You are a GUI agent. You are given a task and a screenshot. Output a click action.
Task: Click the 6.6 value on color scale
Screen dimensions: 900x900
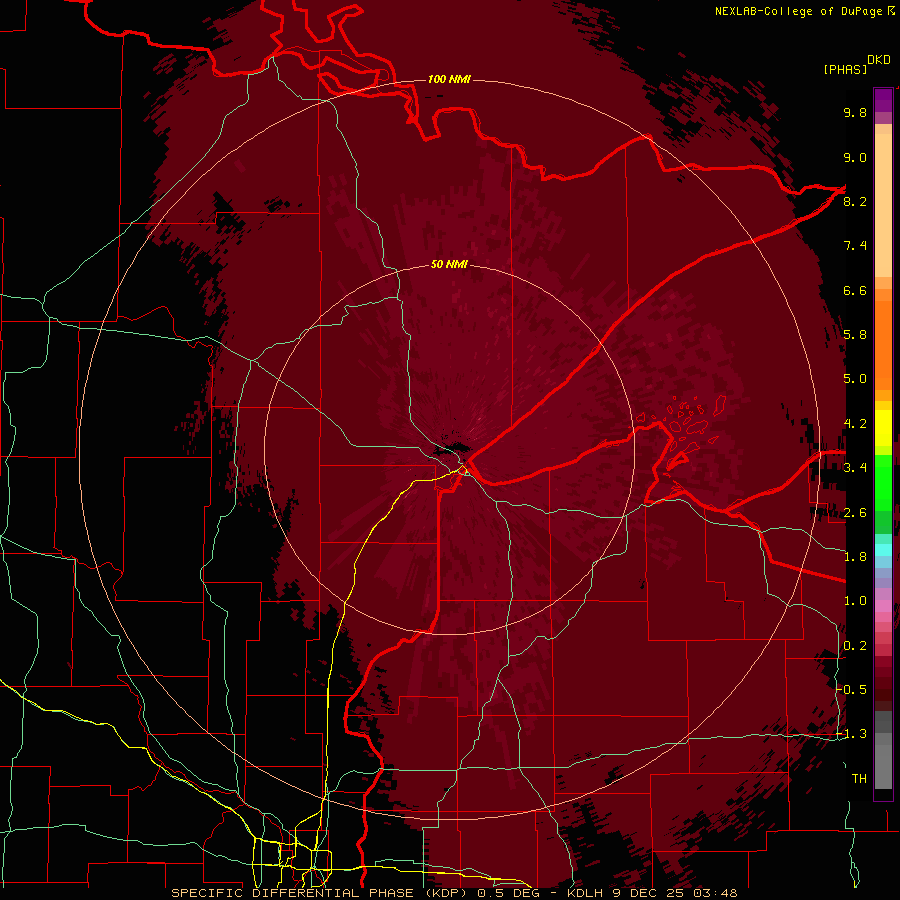pyautogui.click(x=855, y=290)
